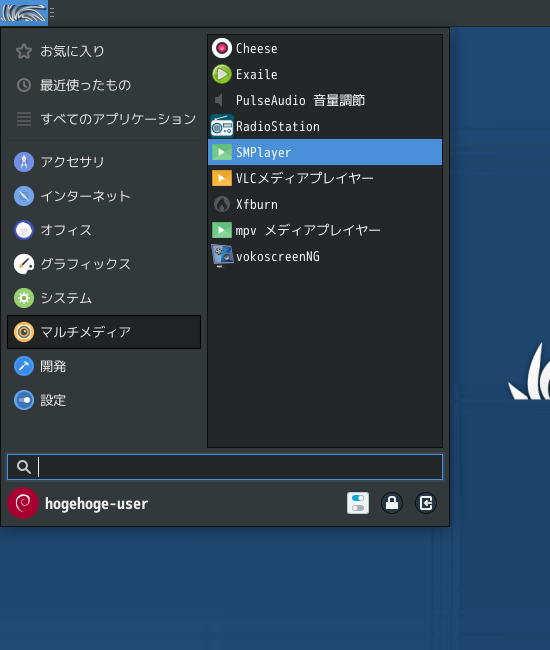This screenshot has width=550, height=650.
Task: Click the star icon beside お気に入り
Action: [x=24, y=51]
